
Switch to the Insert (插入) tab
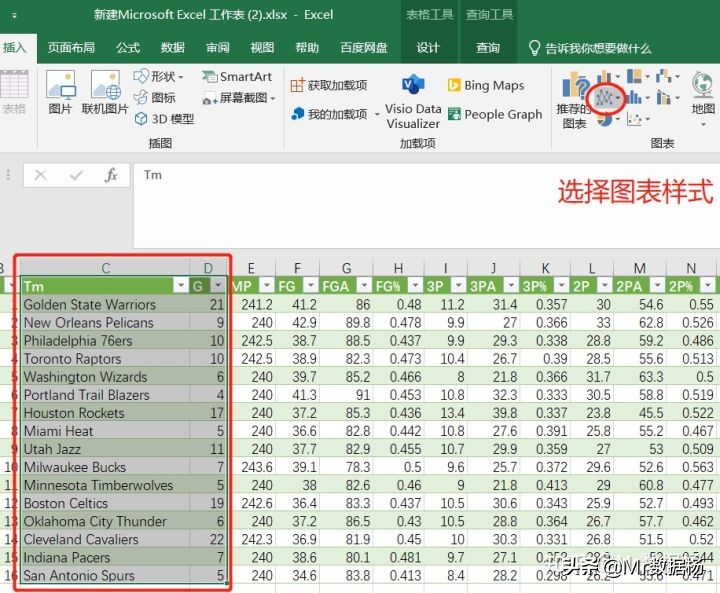pos(15,48)
